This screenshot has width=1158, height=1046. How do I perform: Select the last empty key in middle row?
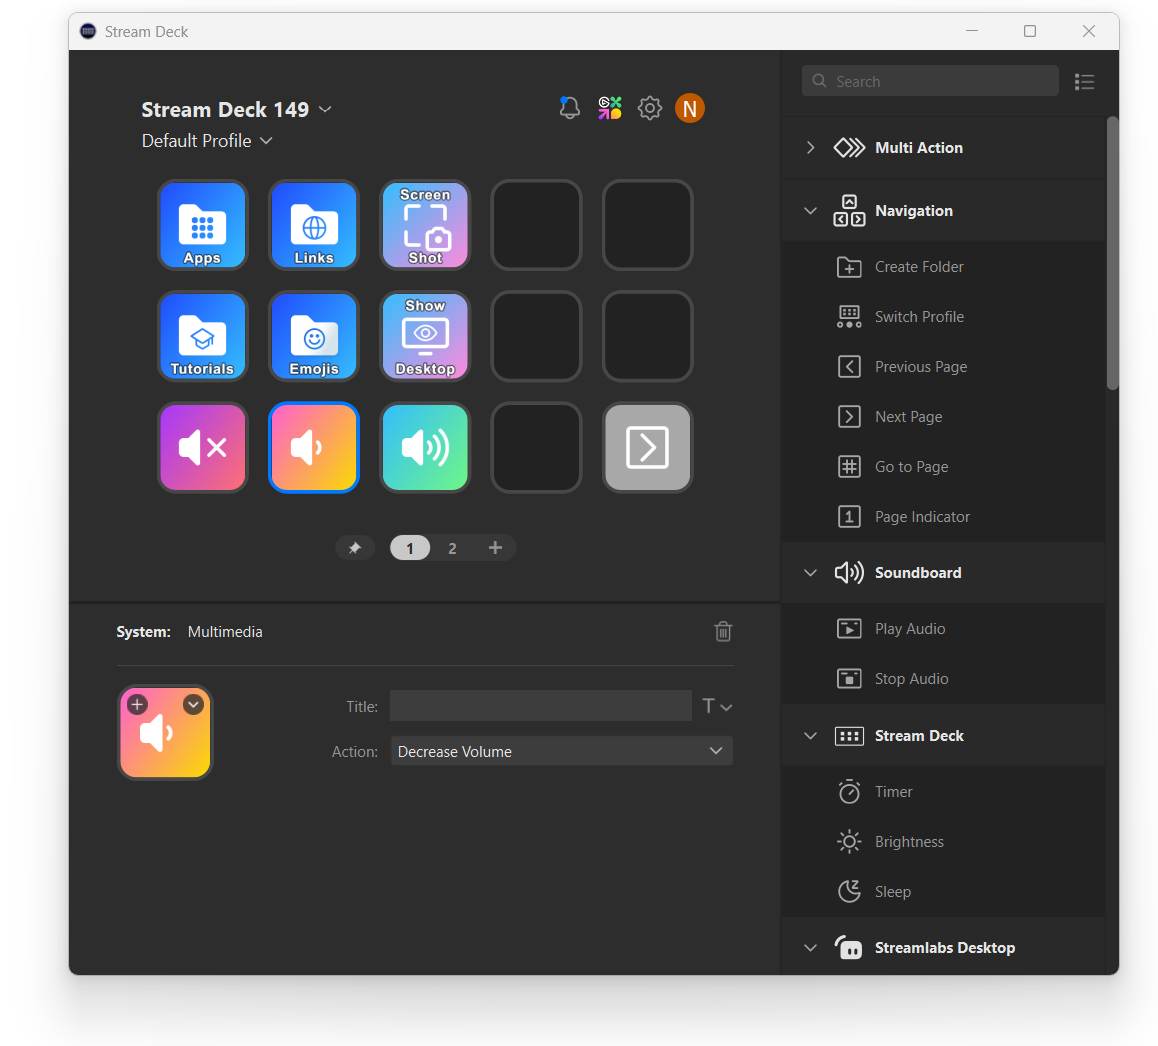click(x=648, y=336)
